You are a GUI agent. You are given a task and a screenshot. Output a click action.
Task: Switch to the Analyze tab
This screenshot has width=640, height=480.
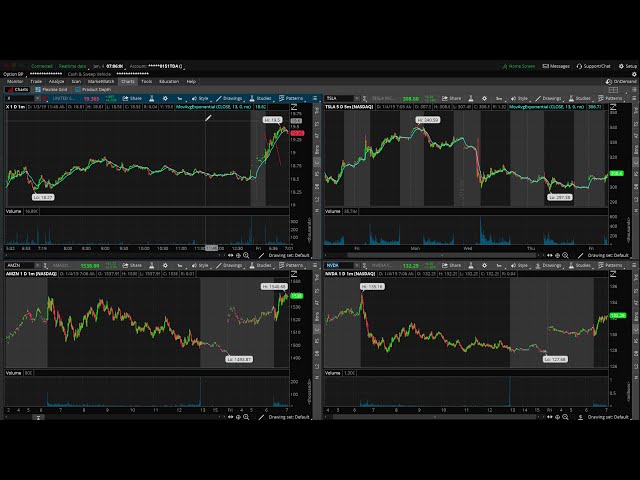56,82
